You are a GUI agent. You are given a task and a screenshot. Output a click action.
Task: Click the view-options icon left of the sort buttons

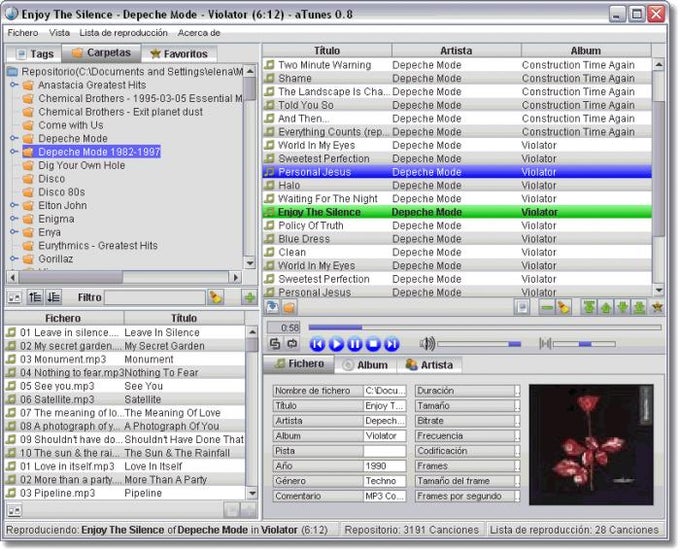tap(14, 297)
